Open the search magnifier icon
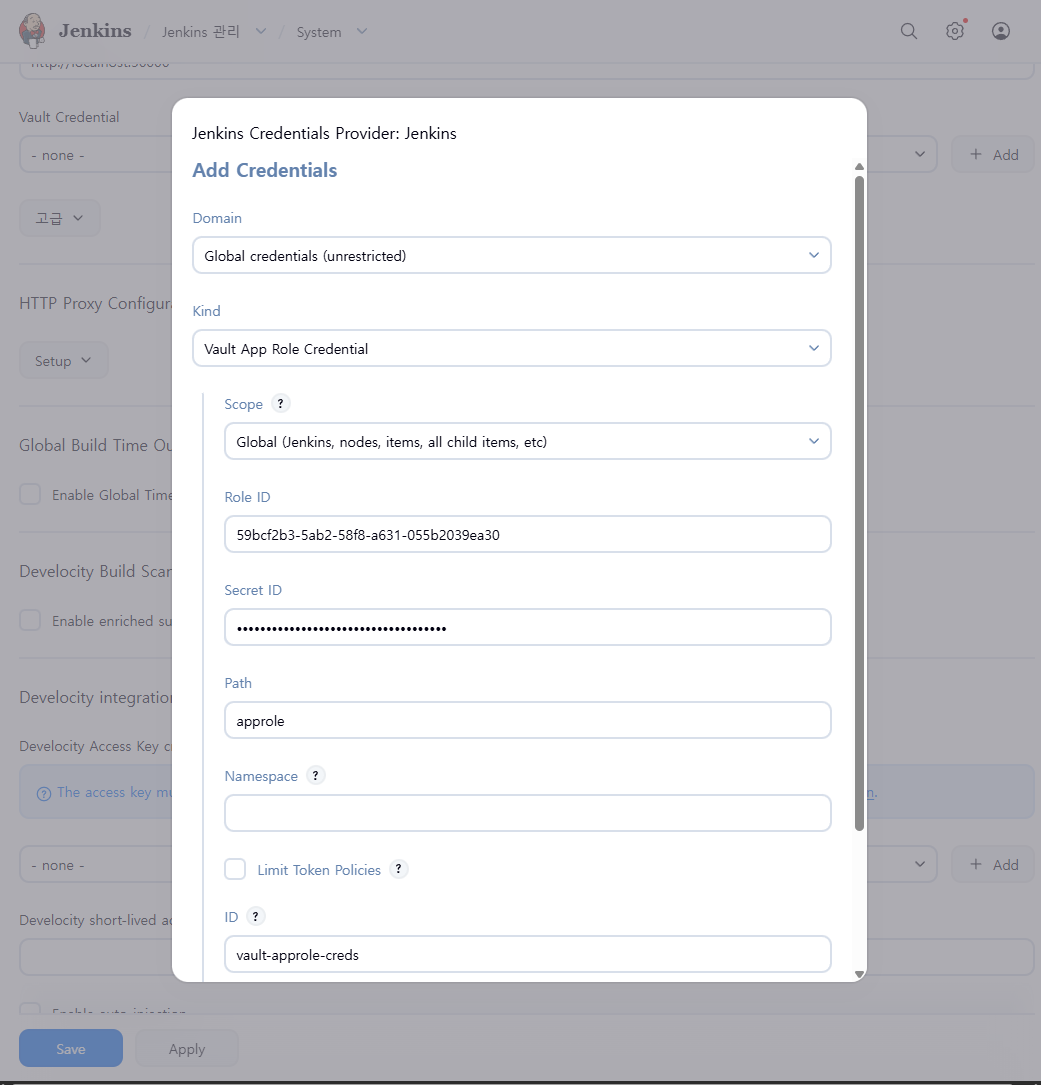Screen dimensions: 1041x1085 click(909, 31)
